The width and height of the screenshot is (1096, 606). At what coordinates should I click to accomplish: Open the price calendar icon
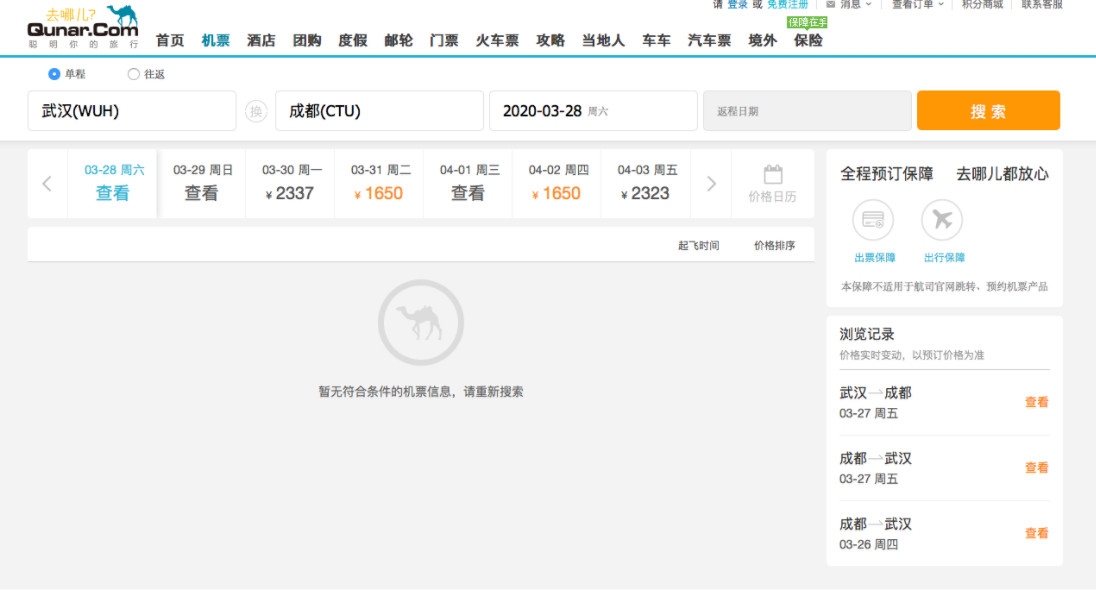coord(772,175)
